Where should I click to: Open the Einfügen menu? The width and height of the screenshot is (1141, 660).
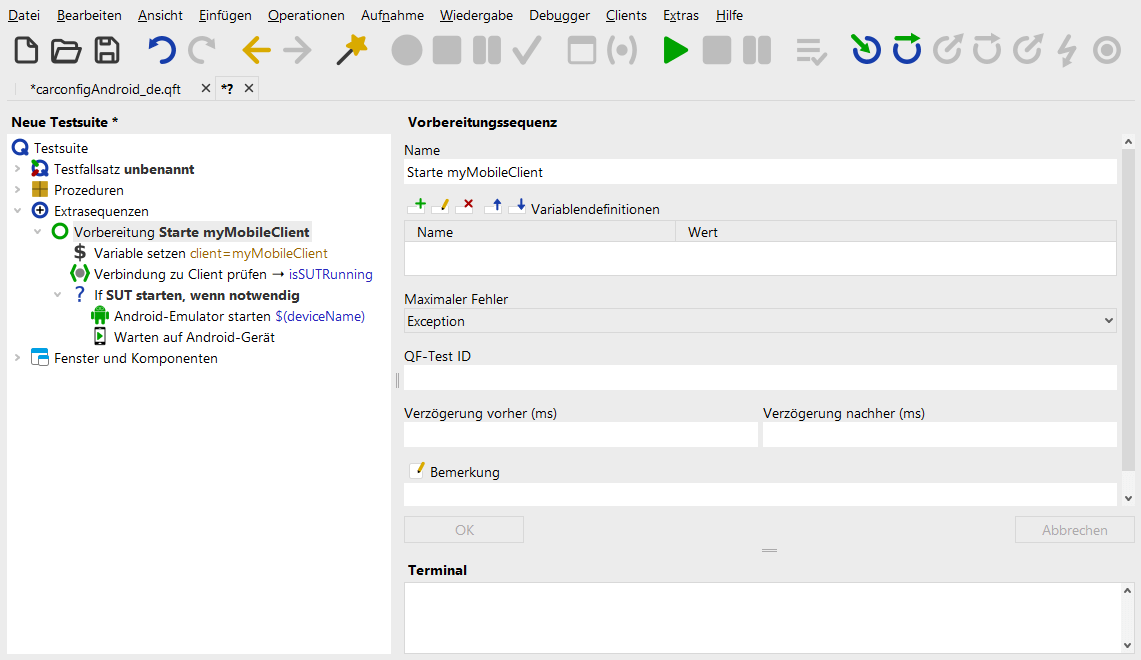(x=225, y=15)
